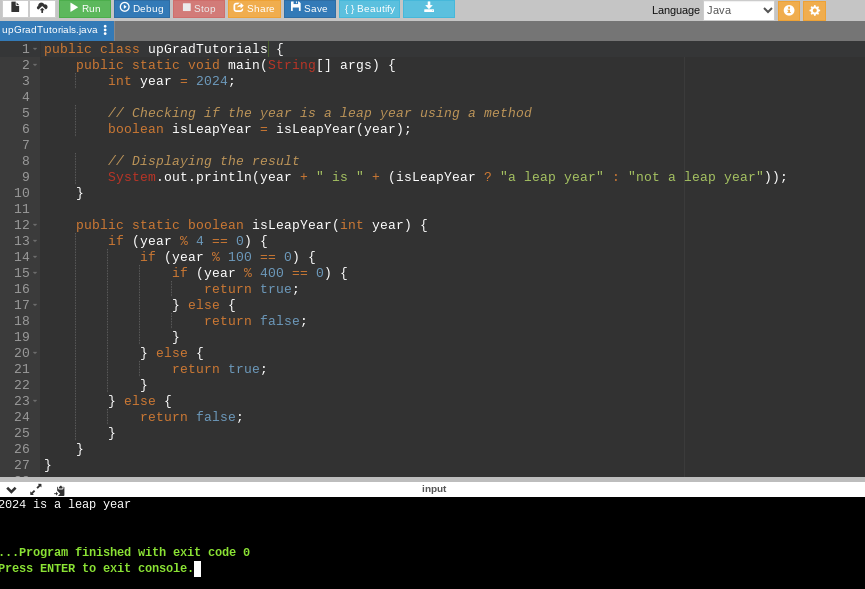Click the input section bar
The image size is (865, 589).
[x=434, y=489]
